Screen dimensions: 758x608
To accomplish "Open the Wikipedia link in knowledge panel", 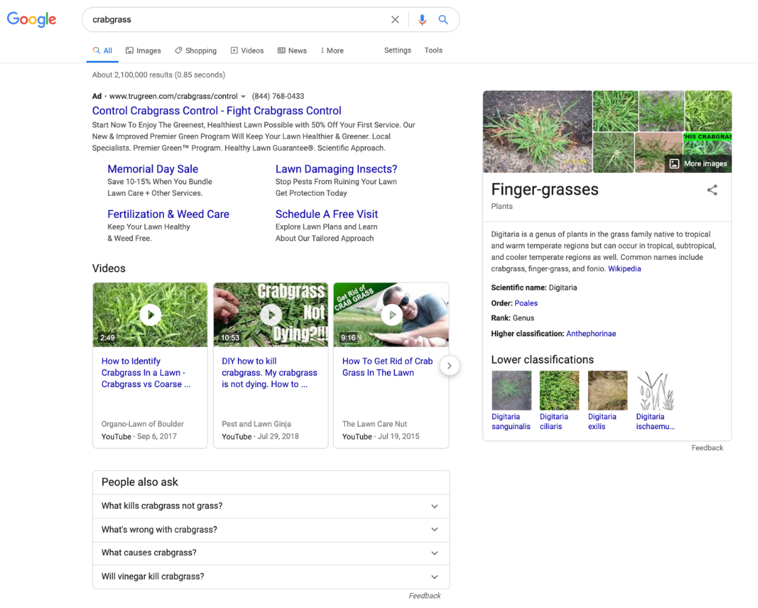I will [624, 269].
